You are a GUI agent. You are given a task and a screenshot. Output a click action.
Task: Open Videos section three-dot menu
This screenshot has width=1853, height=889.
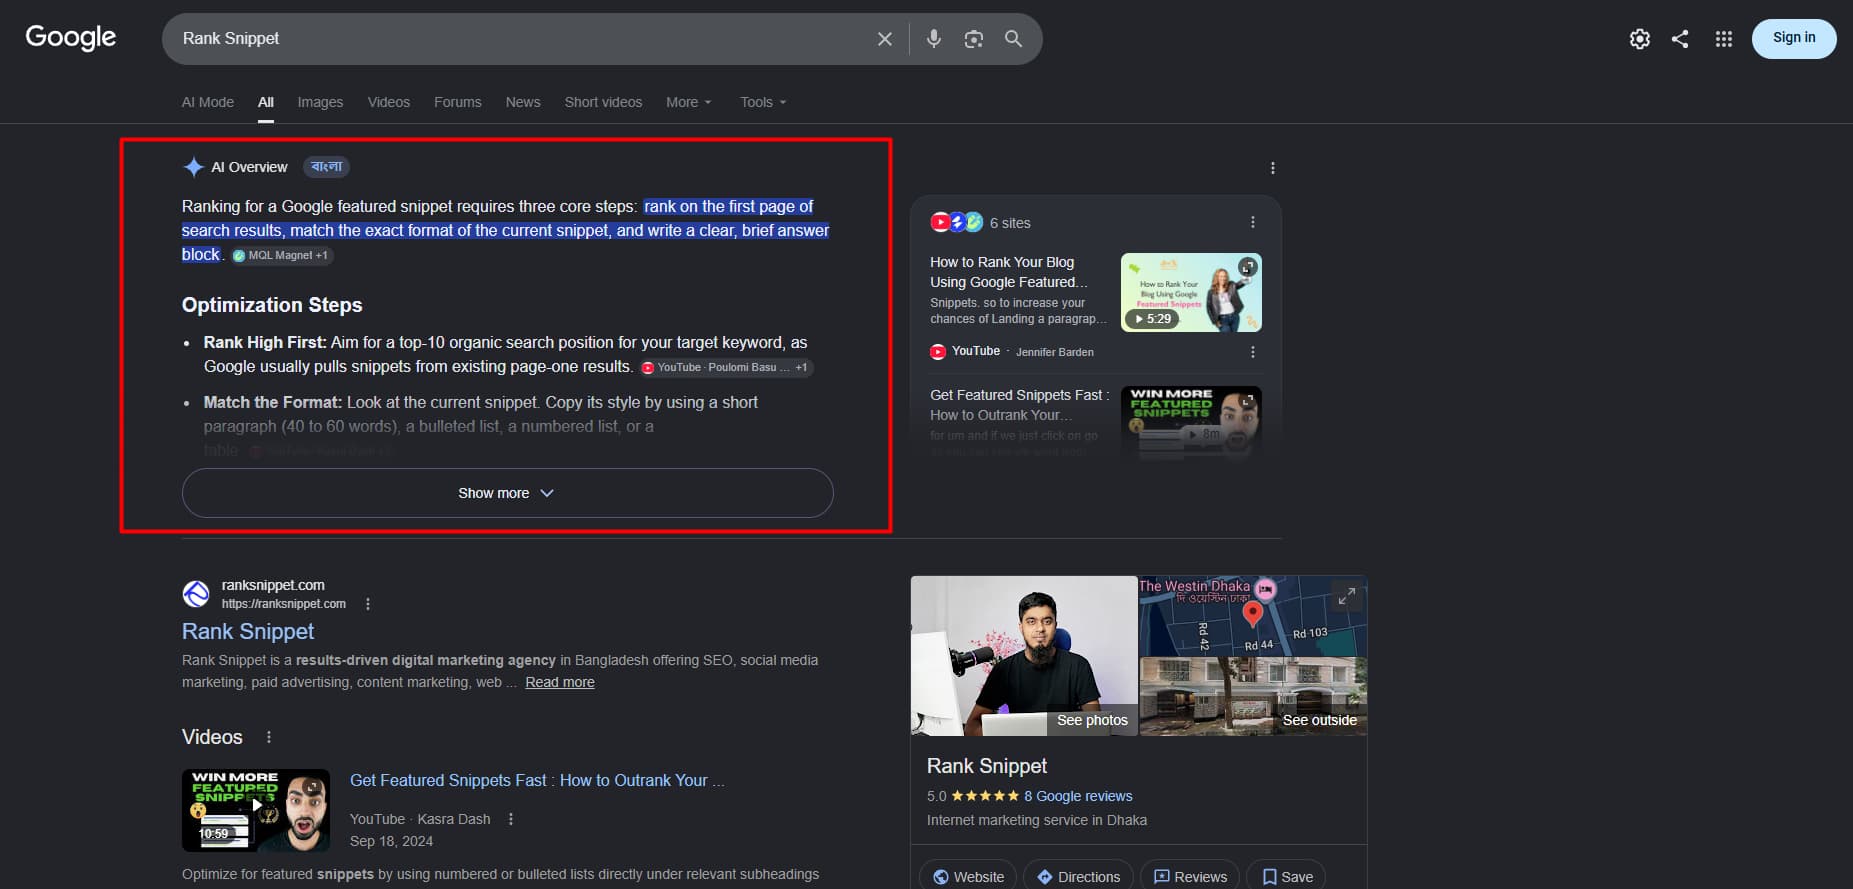pos(268,737)
